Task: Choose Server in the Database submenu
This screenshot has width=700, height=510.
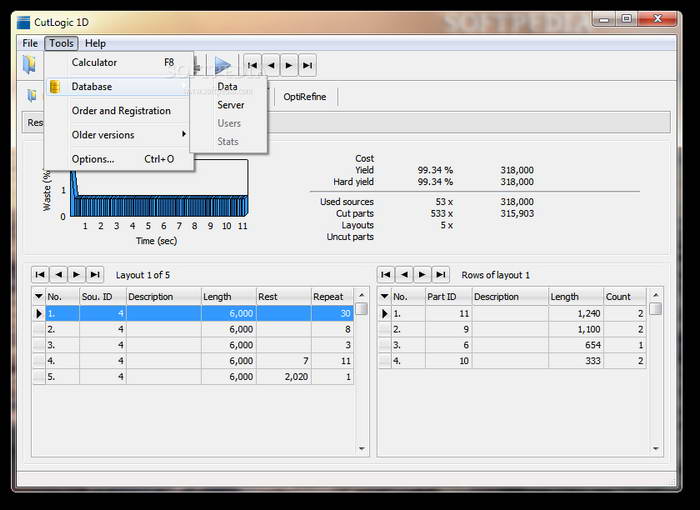Action: 230,105
